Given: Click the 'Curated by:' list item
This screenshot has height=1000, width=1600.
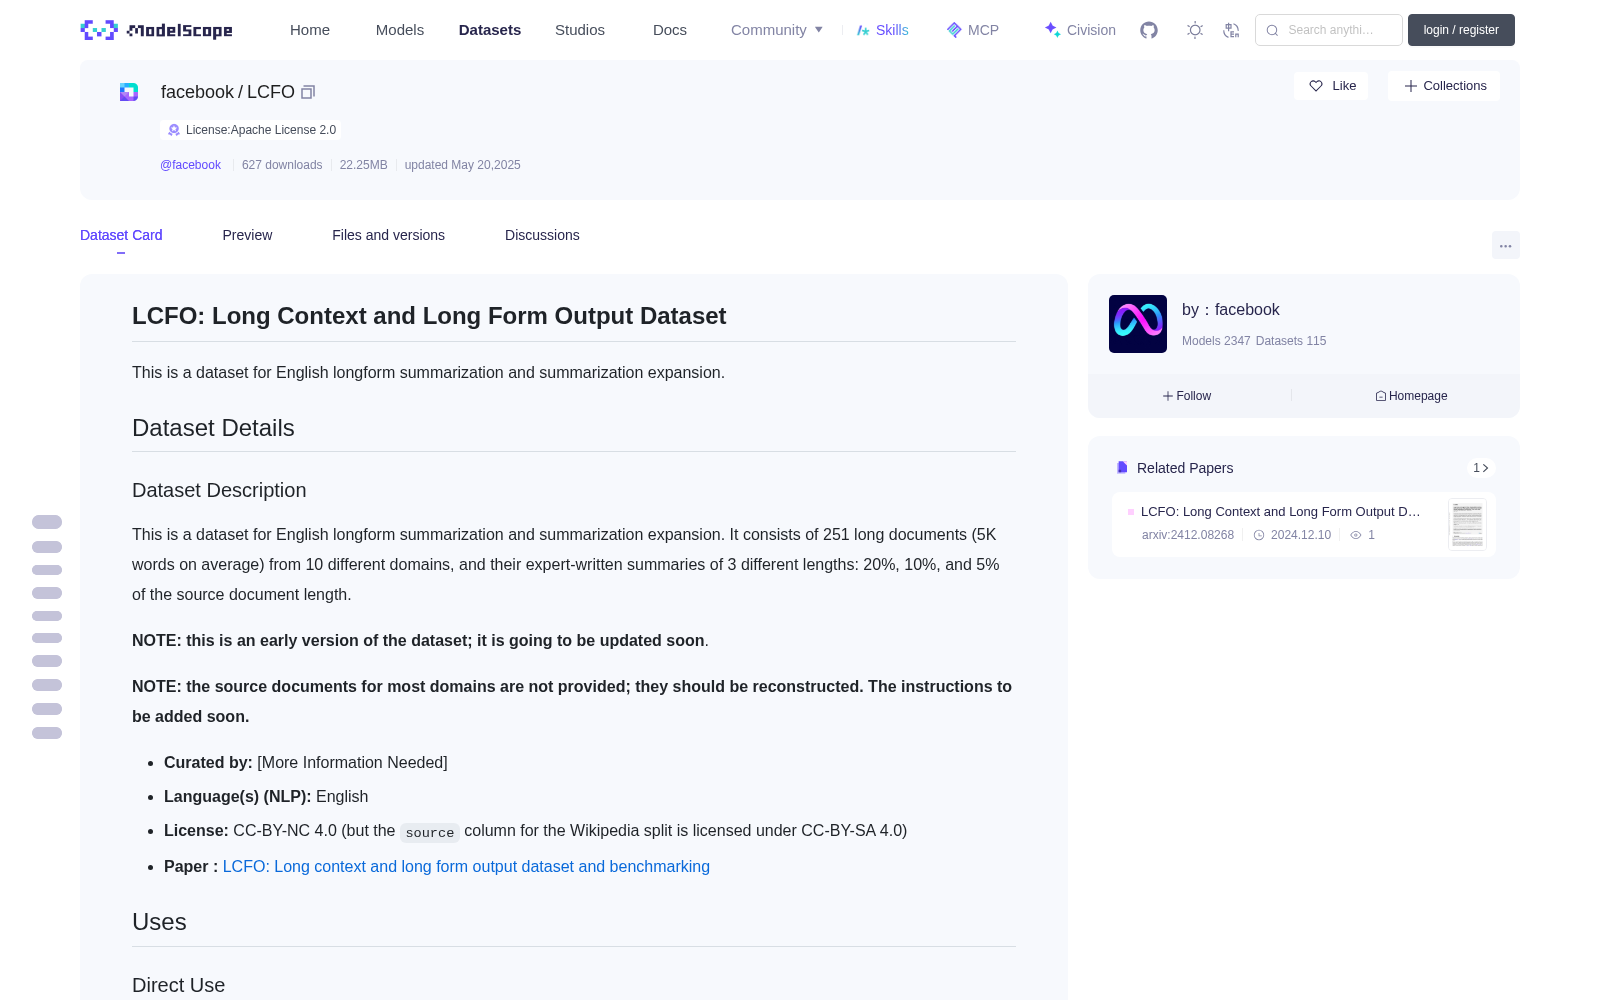Looking at the screenshot, I should pyautogui.click(x=306, y=763).
